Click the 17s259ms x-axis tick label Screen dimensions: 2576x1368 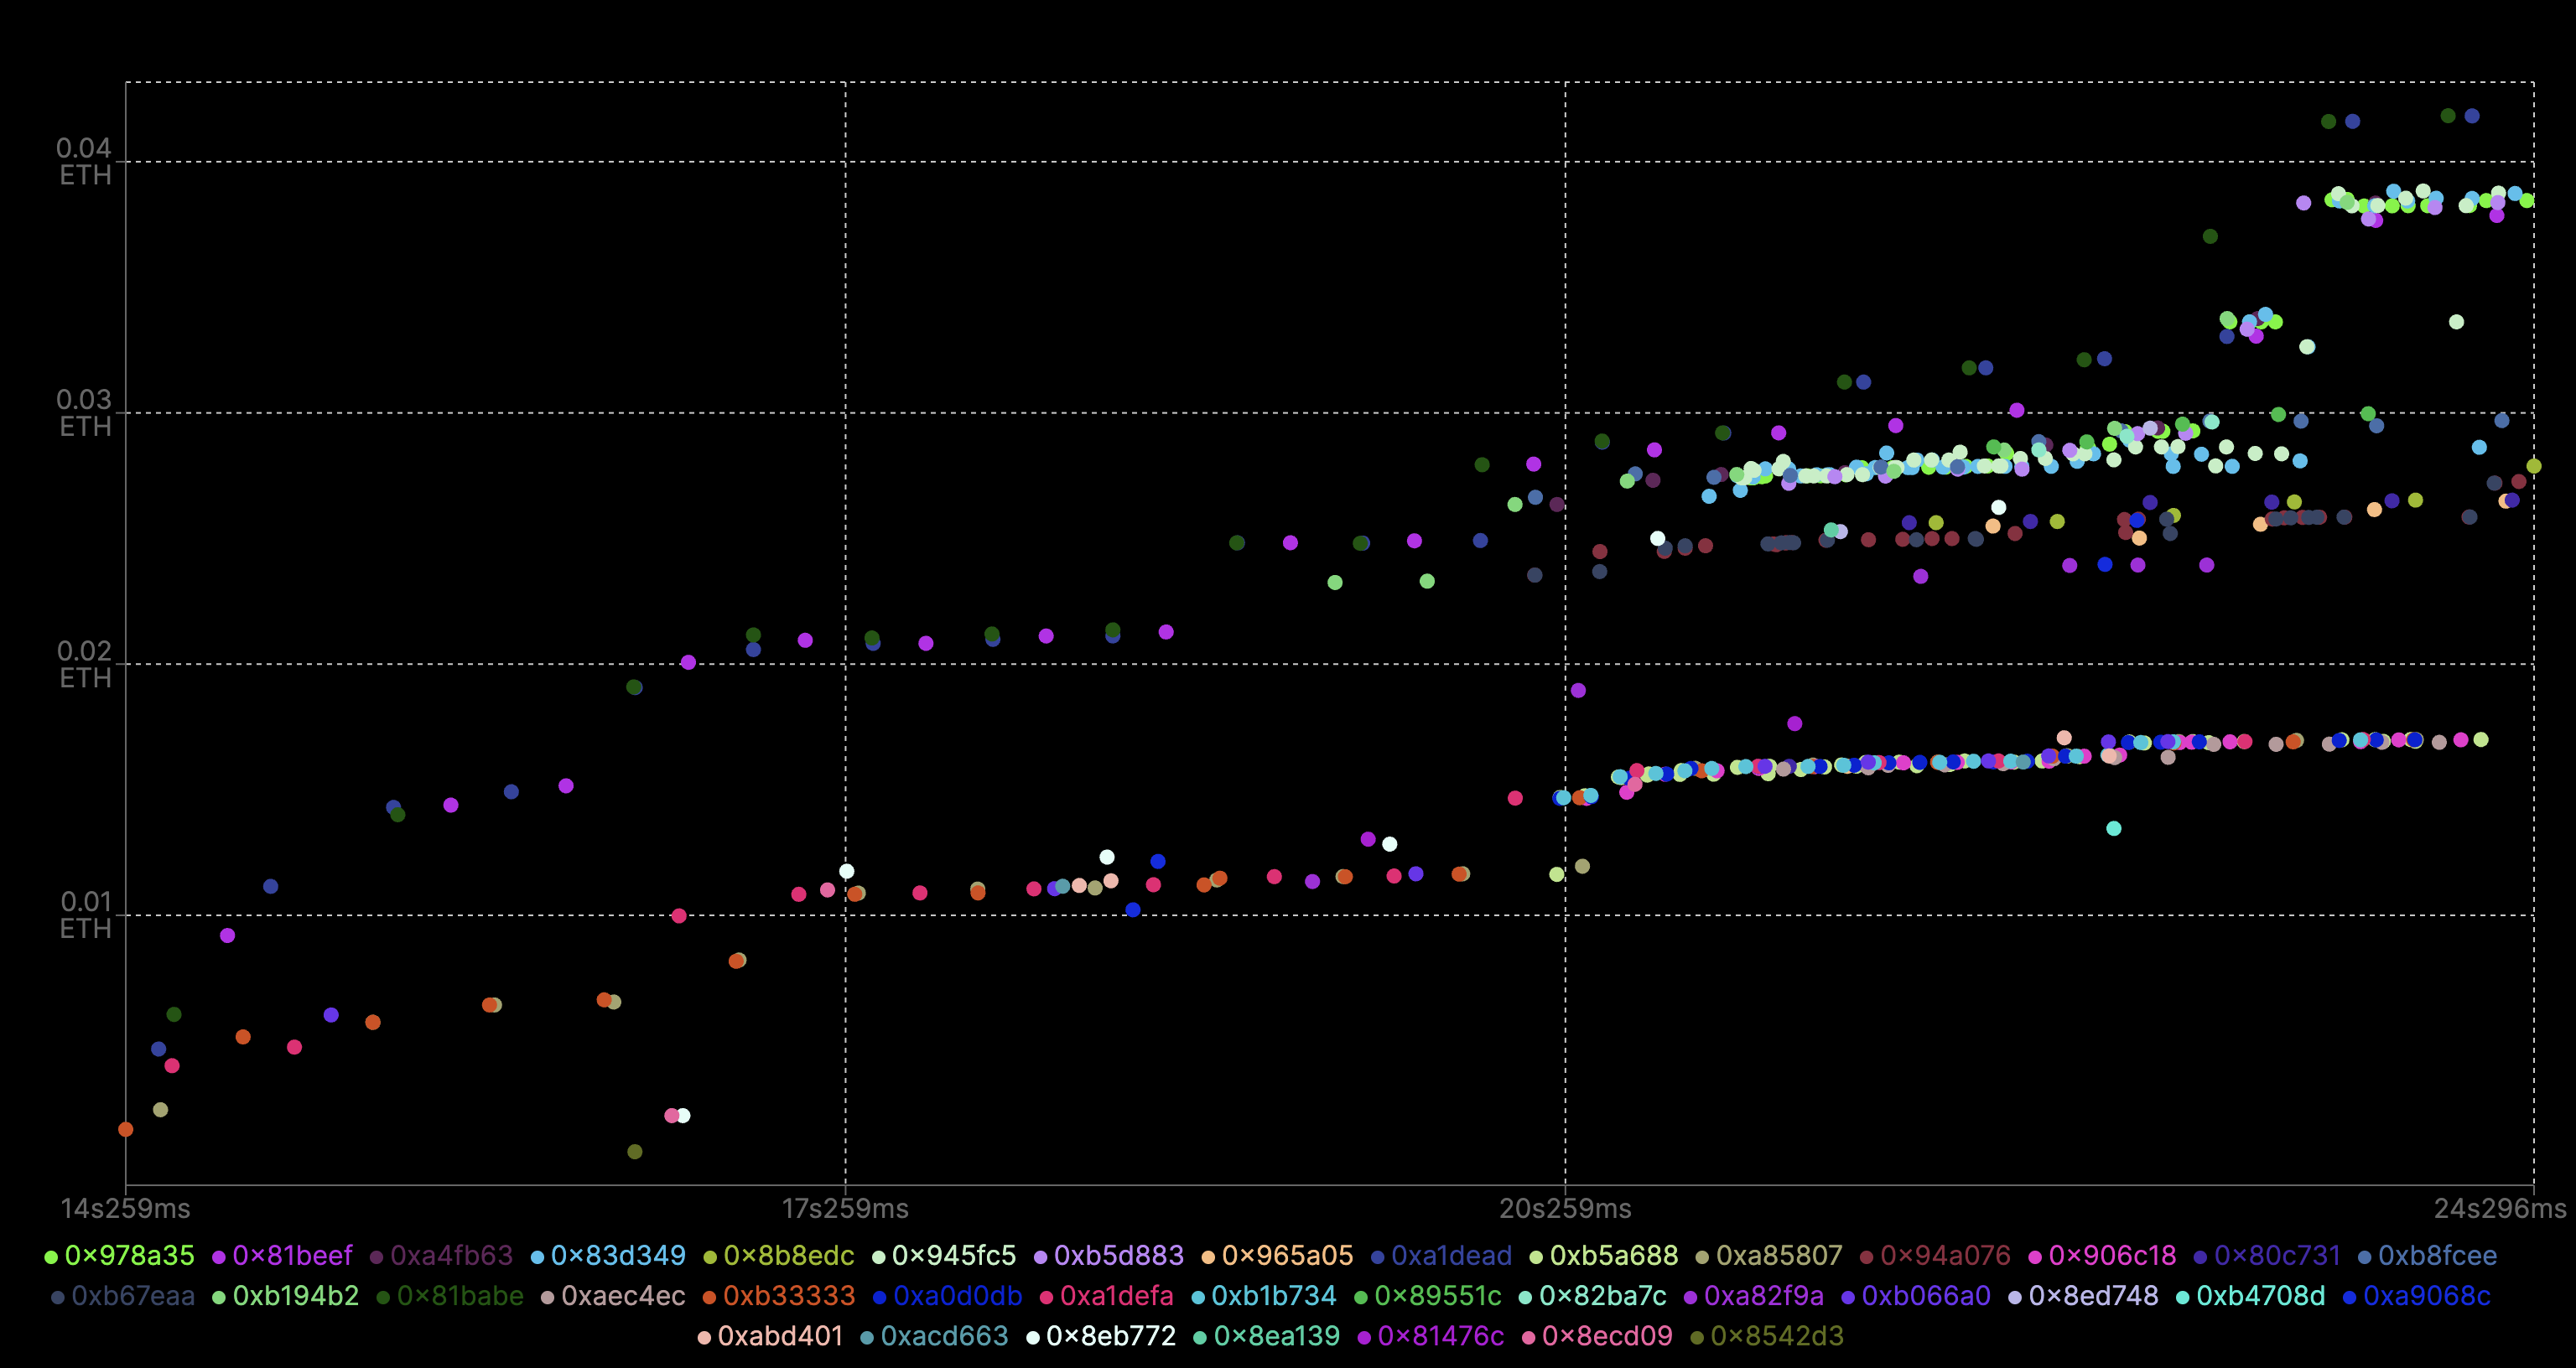[x=845, y=1208]
